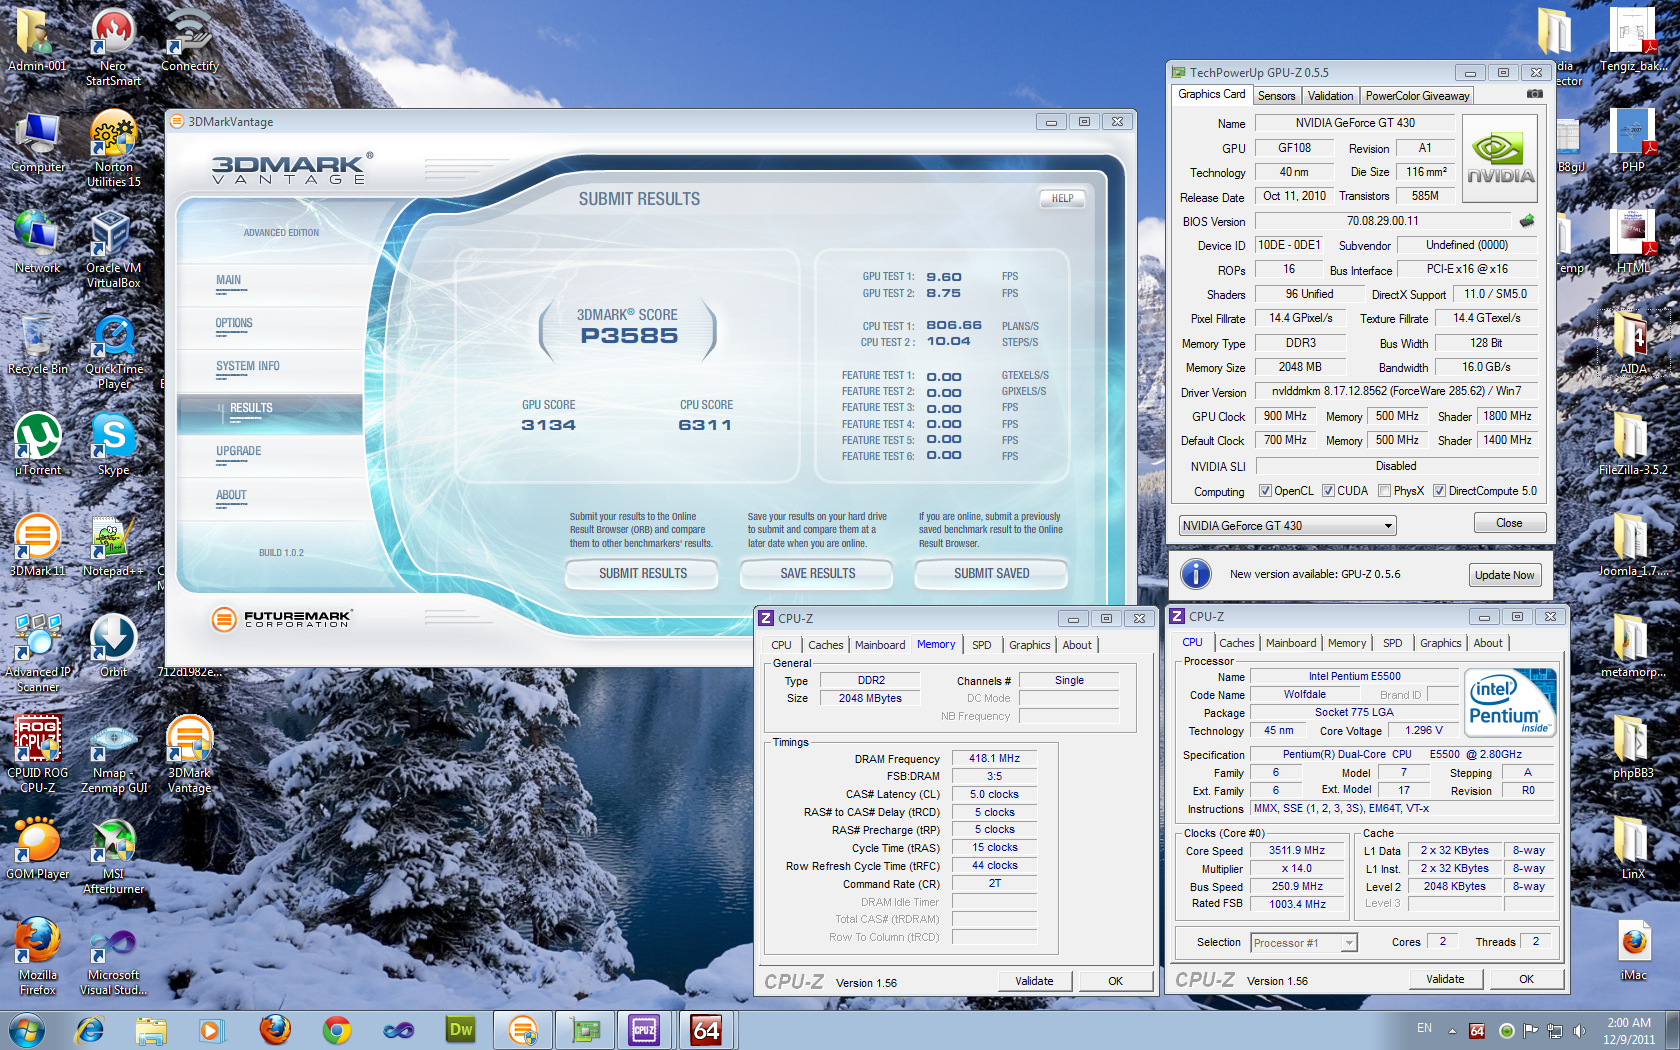The height and width of the screenshot is (1050, 1680).
Task: Launch 3DMark Vantage desktop shortcut
Action: (189, 755)
